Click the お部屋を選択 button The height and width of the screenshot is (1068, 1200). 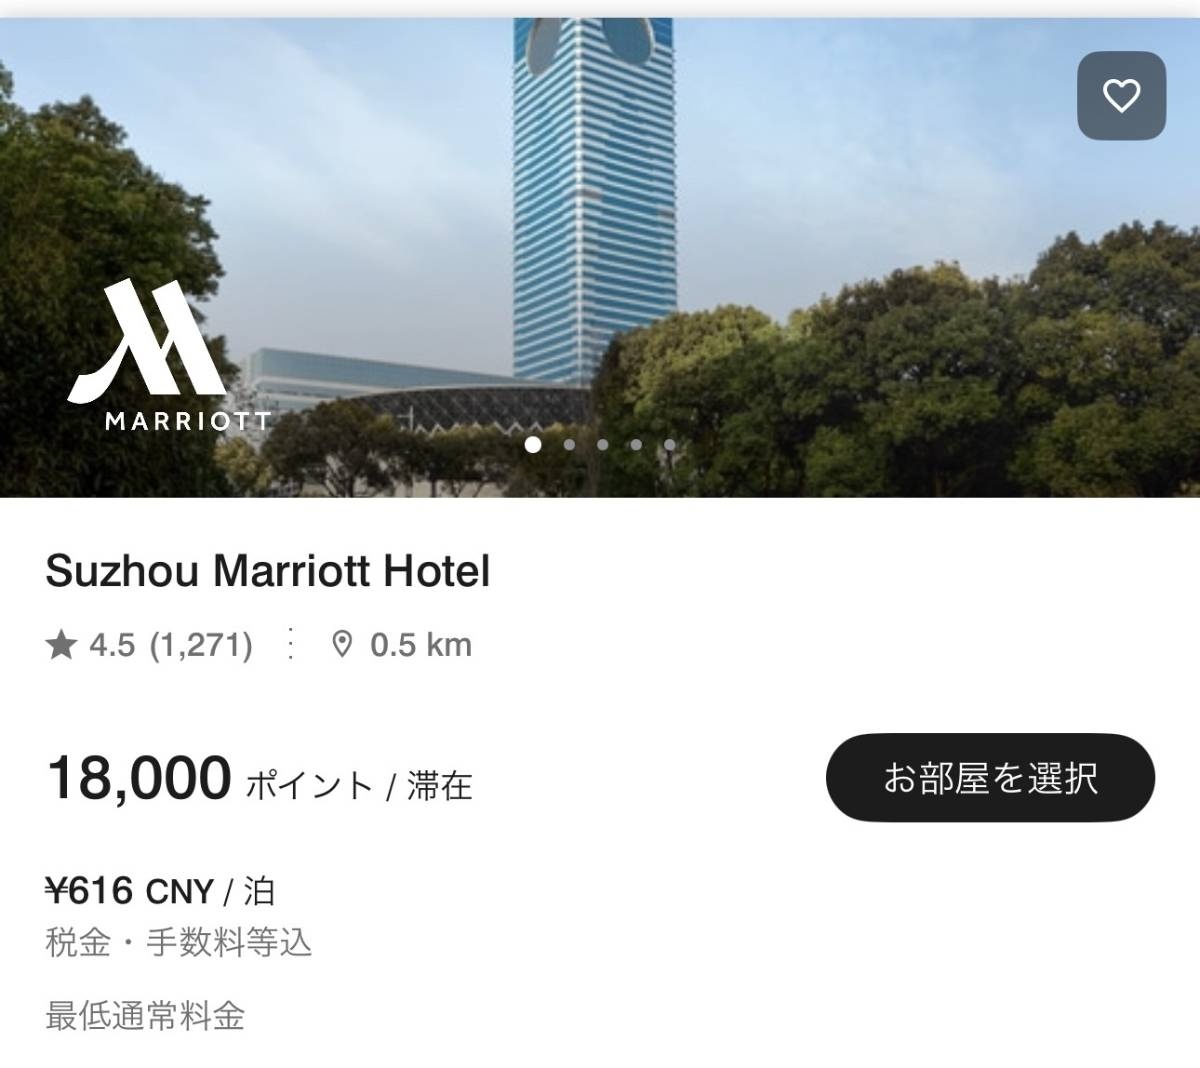pos(990,778)
